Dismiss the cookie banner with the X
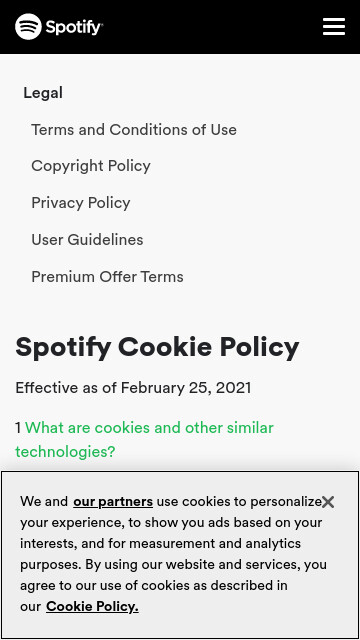The image size is (360, 640). [x=328, y=502]
